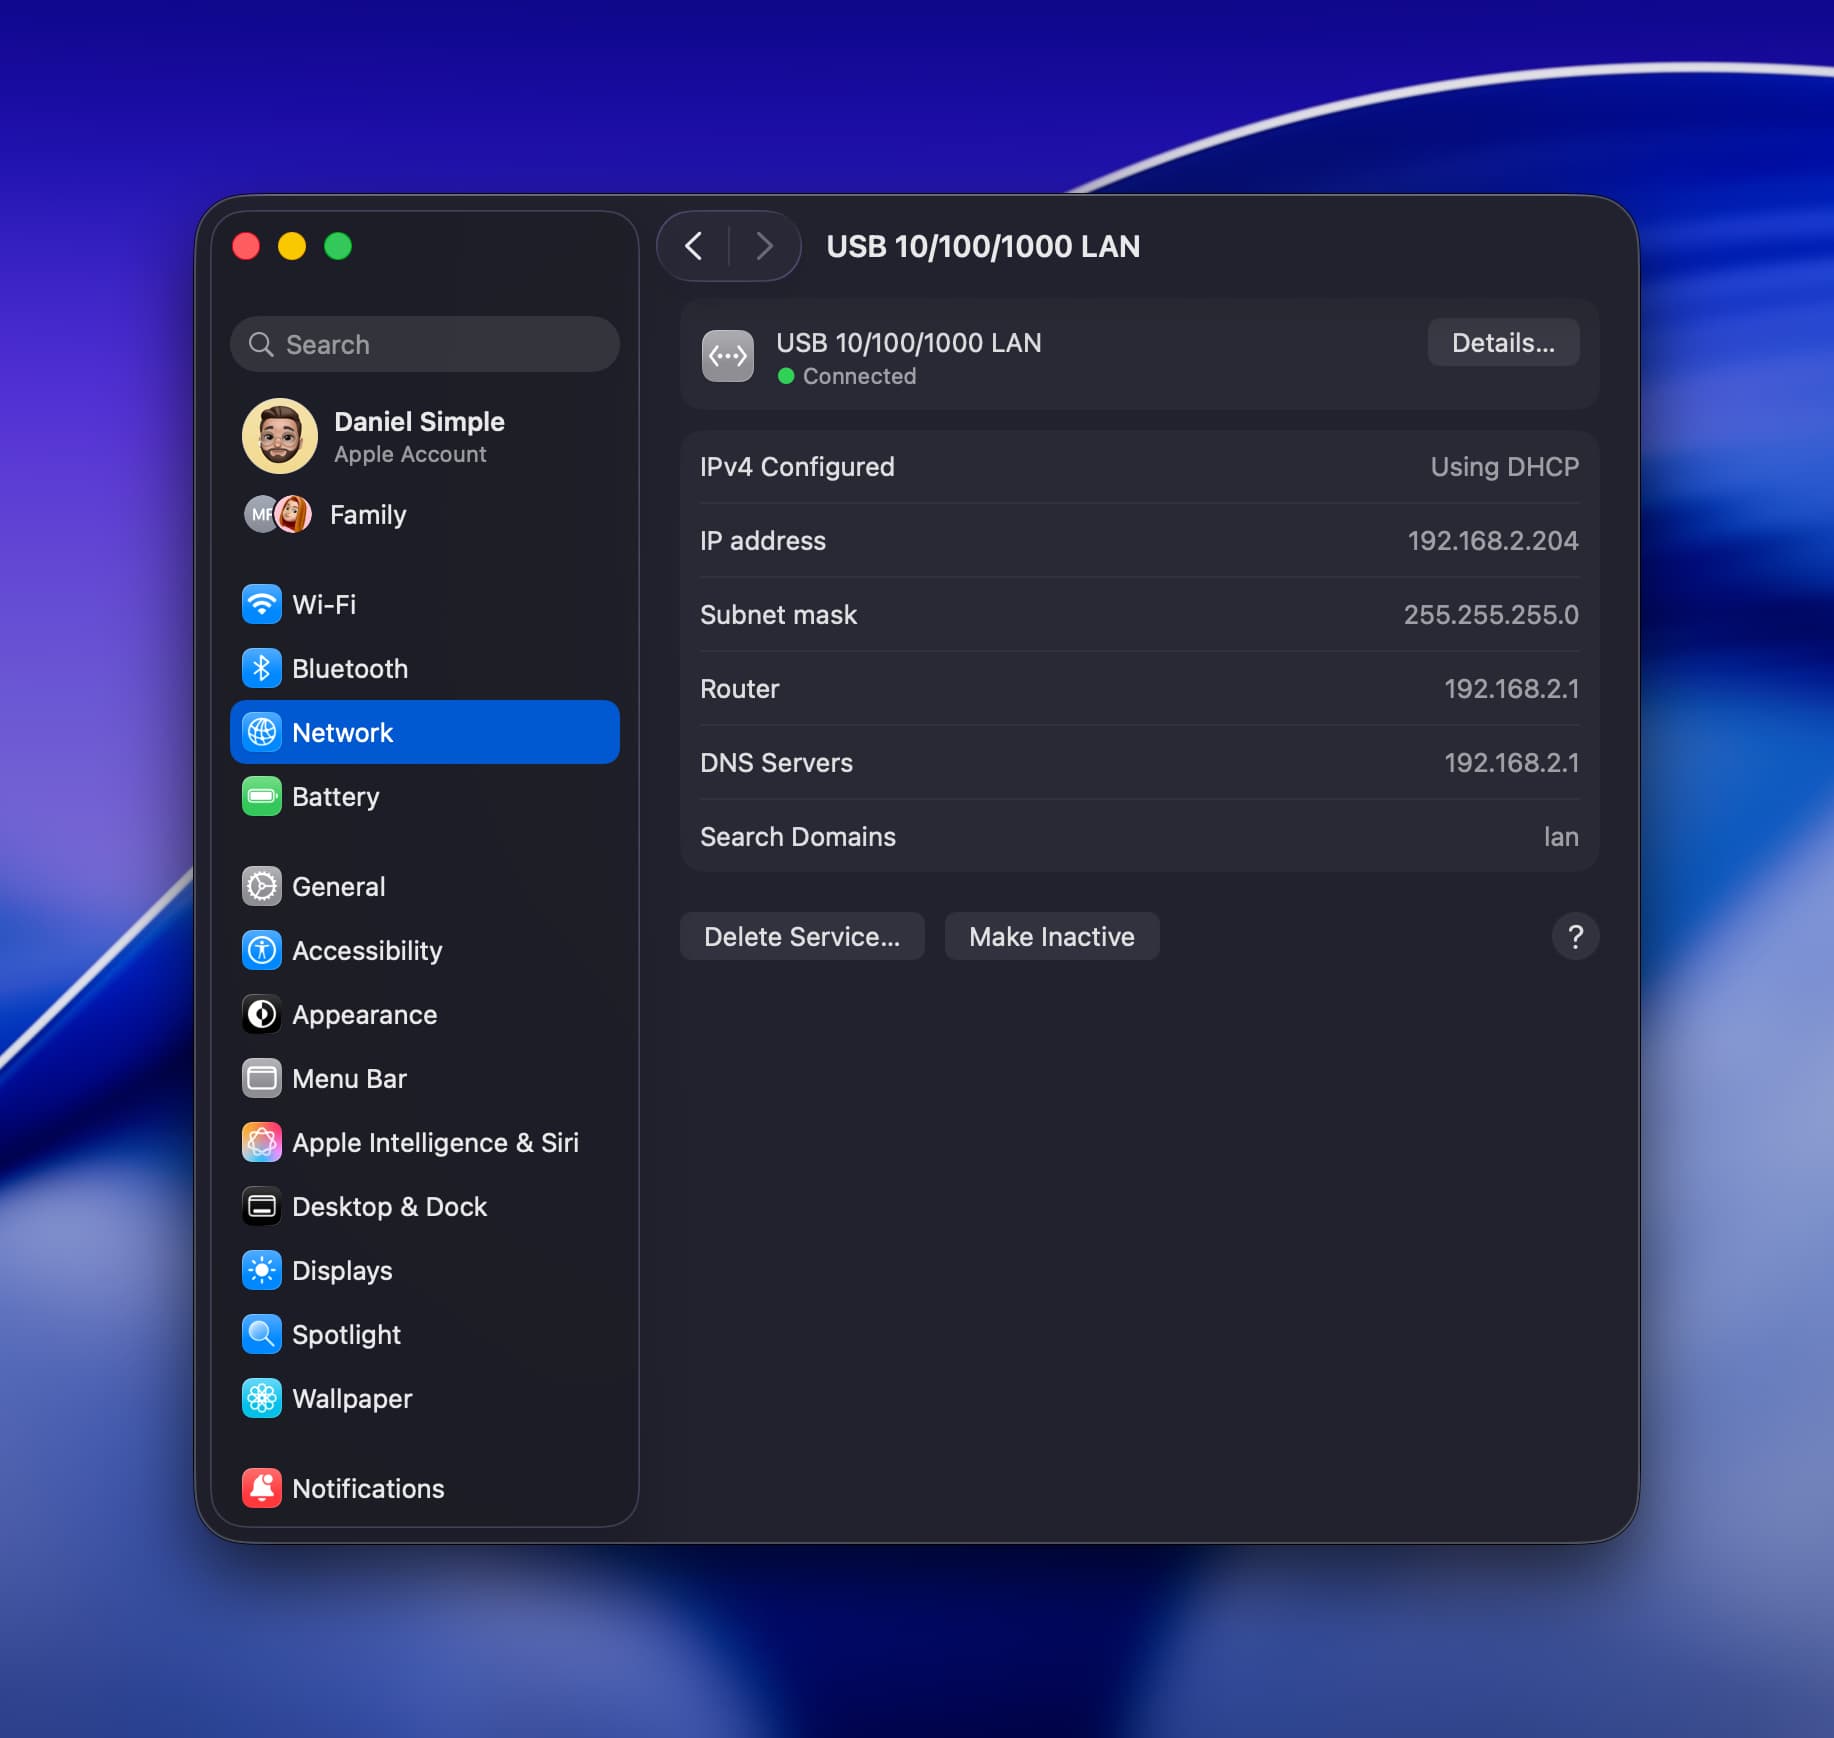Open General settings in sidebar

point(338,886)
